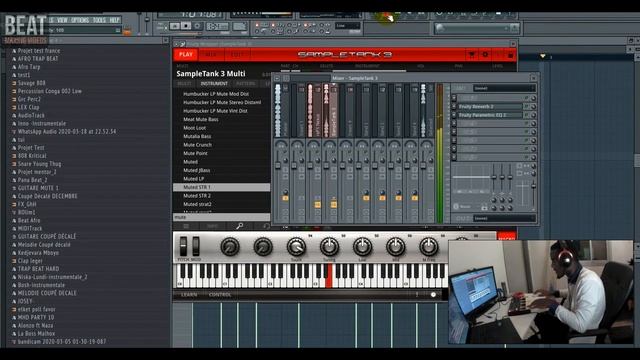
Task: Click Mixer view layout icon beside menu arrow
Action: (286, 78)
